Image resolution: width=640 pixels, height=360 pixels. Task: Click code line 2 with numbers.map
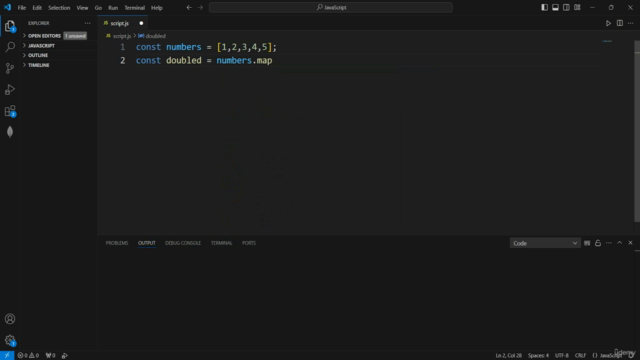204,60
